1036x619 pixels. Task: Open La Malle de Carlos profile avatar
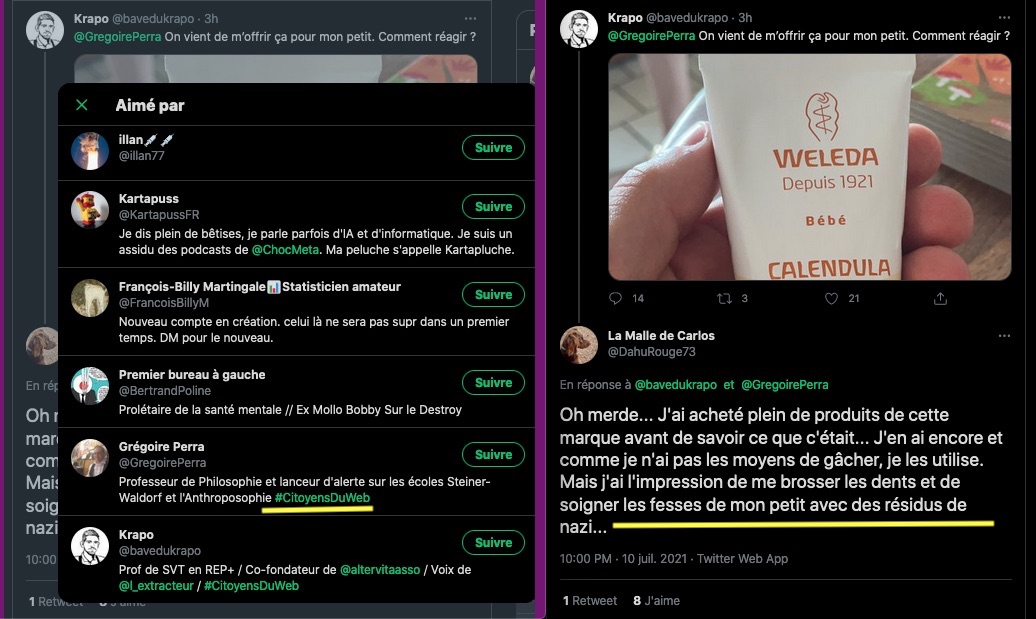(x=579, y=344)
